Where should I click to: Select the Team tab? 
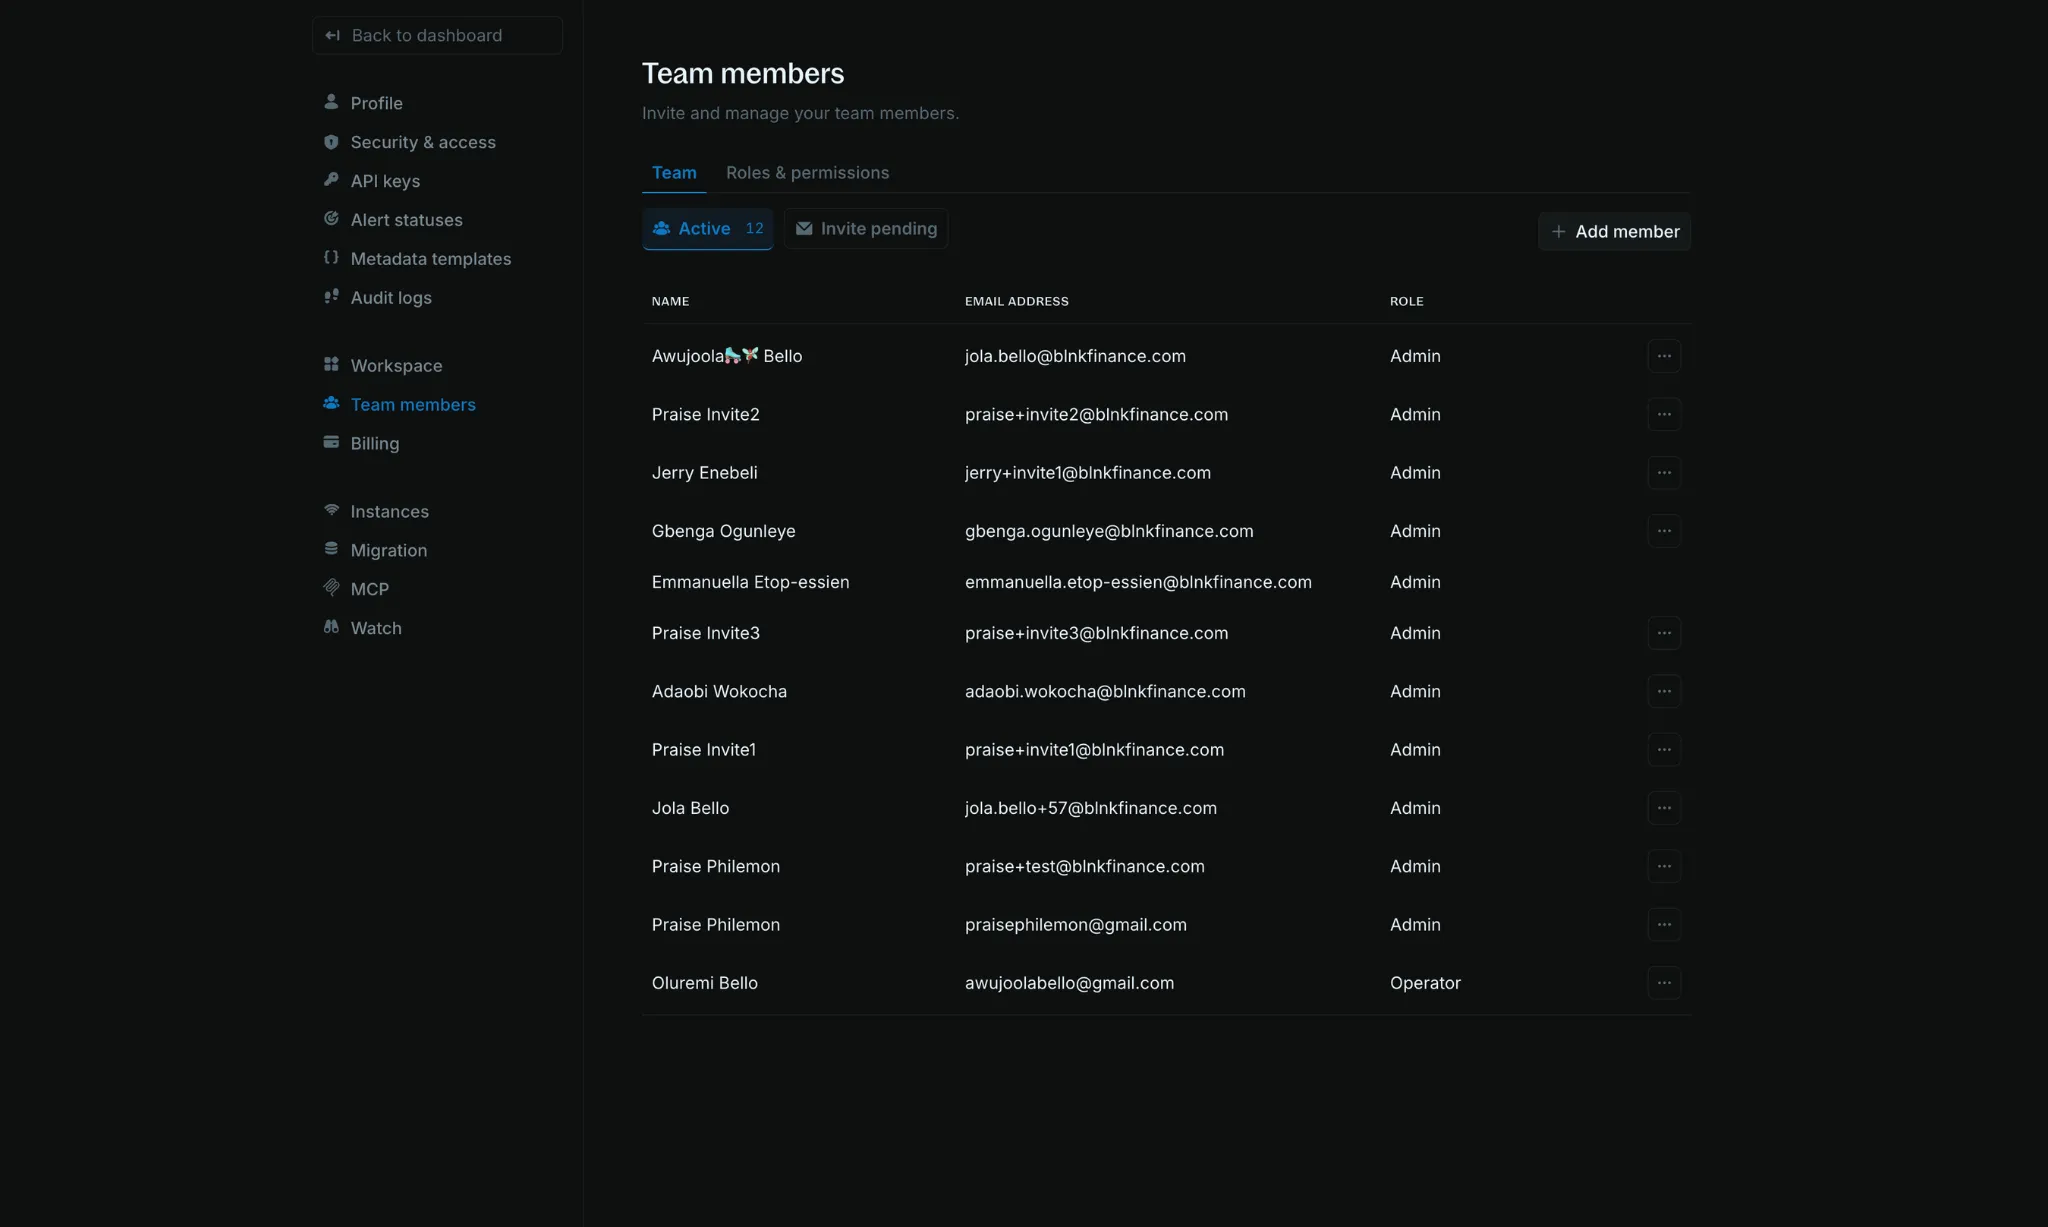(674, 173)
